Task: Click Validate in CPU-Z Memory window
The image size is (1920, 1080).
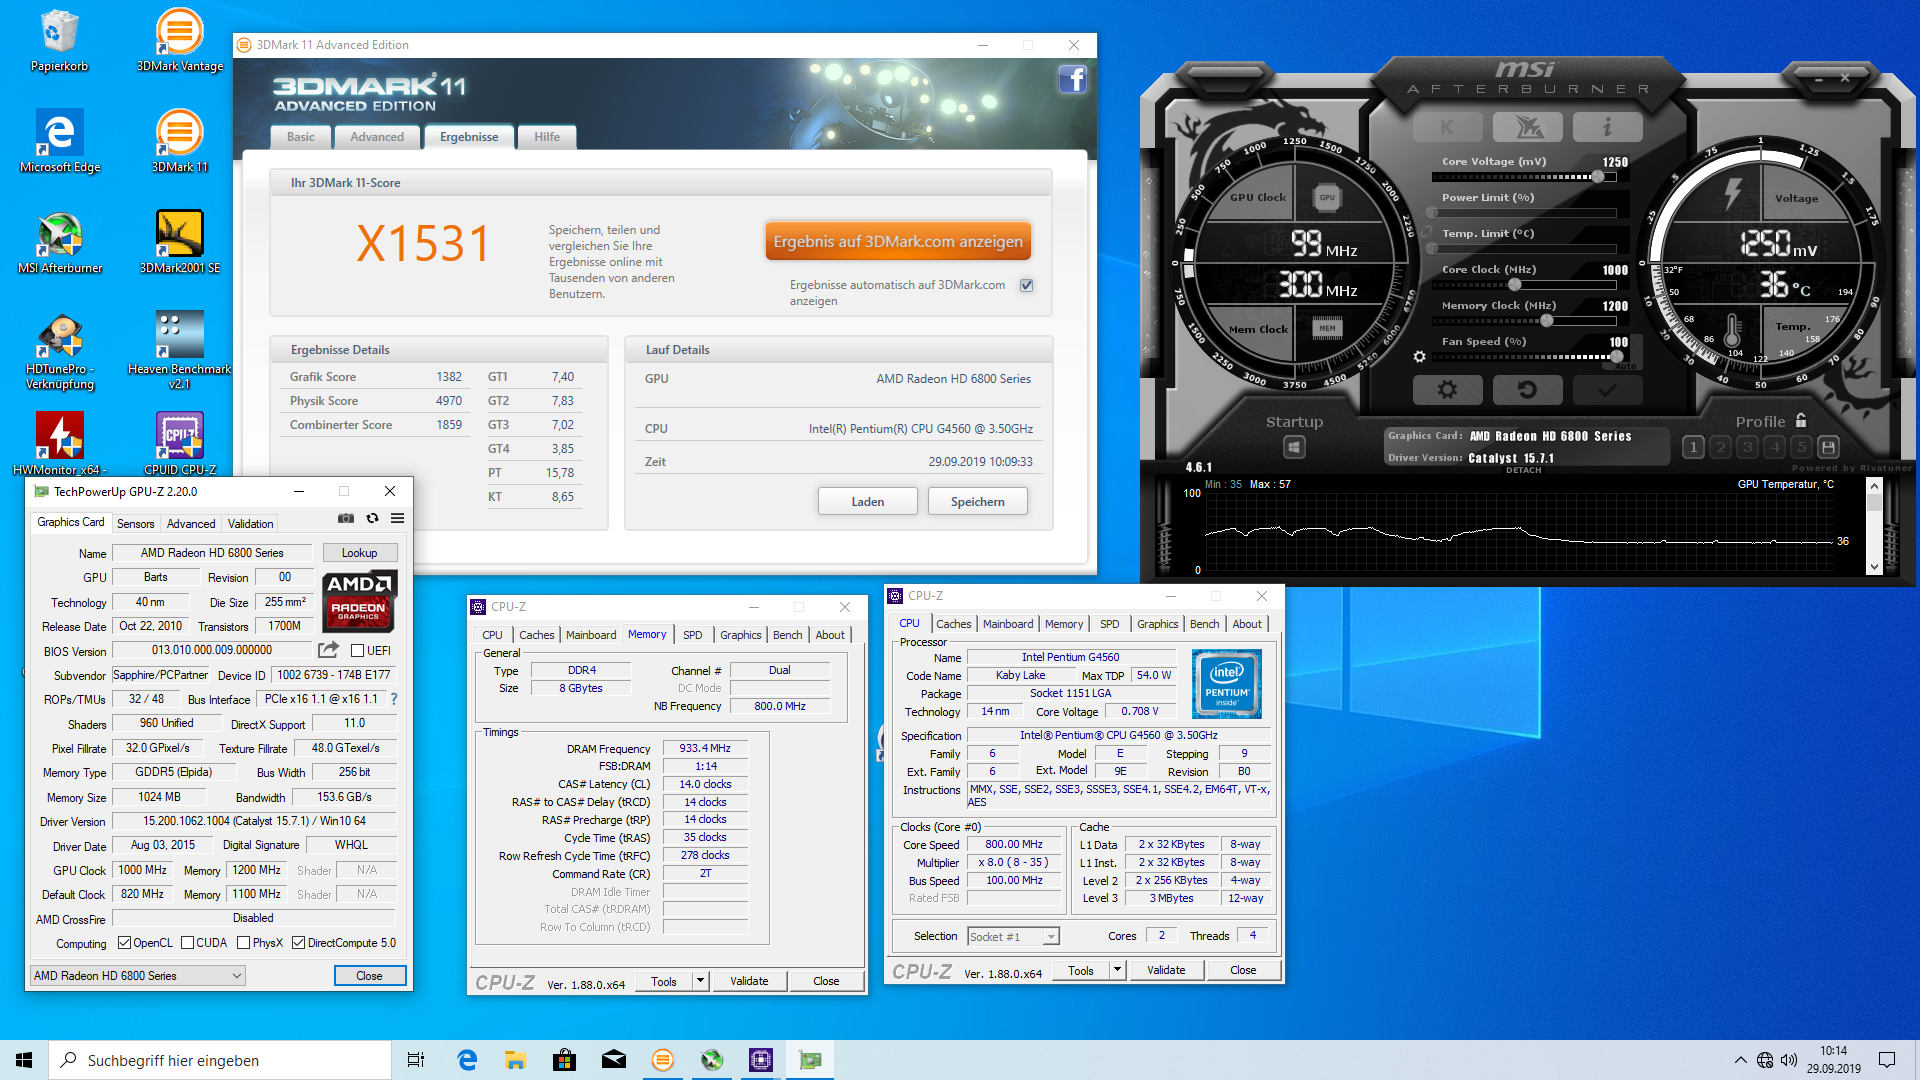Action: coord(749,981)
